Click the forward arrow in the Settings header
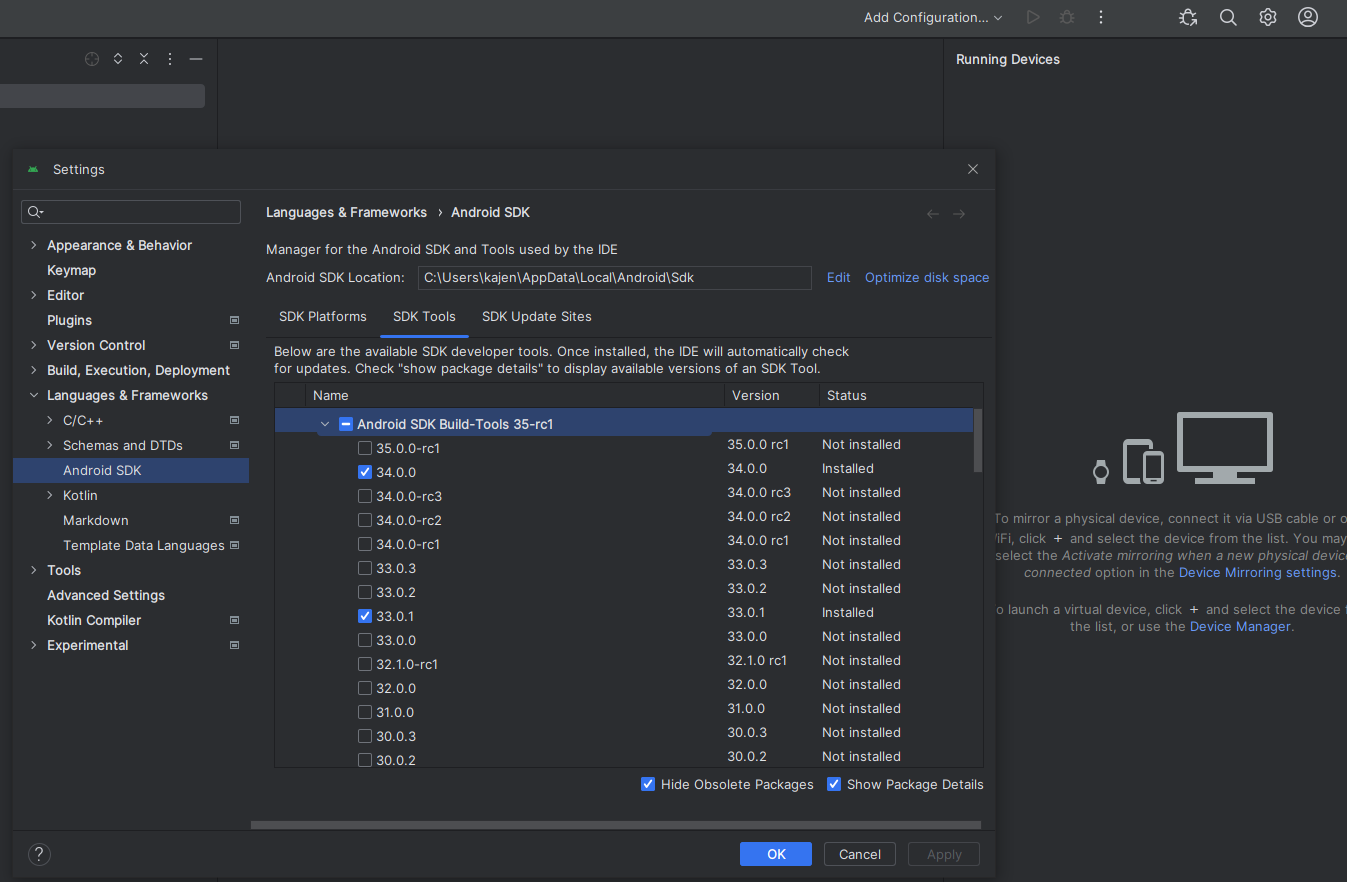This screenshot has width=1347, height=882. click(959, 213)
